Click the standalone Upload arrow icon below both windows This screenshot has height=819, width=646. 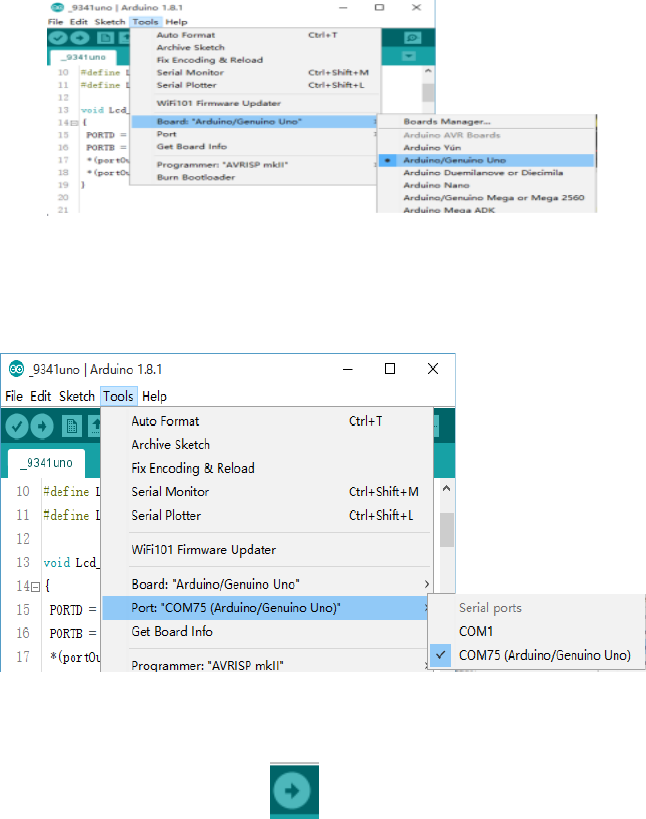[294, 790]
